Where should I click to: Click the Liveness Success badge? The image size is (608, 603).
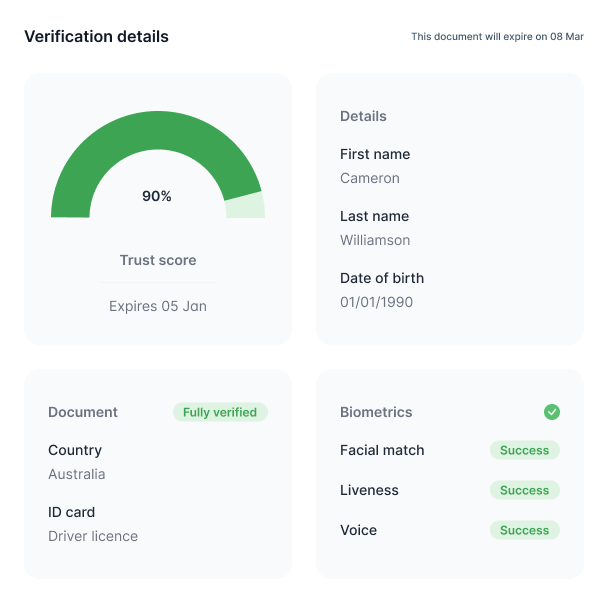[x=525, y=490]
